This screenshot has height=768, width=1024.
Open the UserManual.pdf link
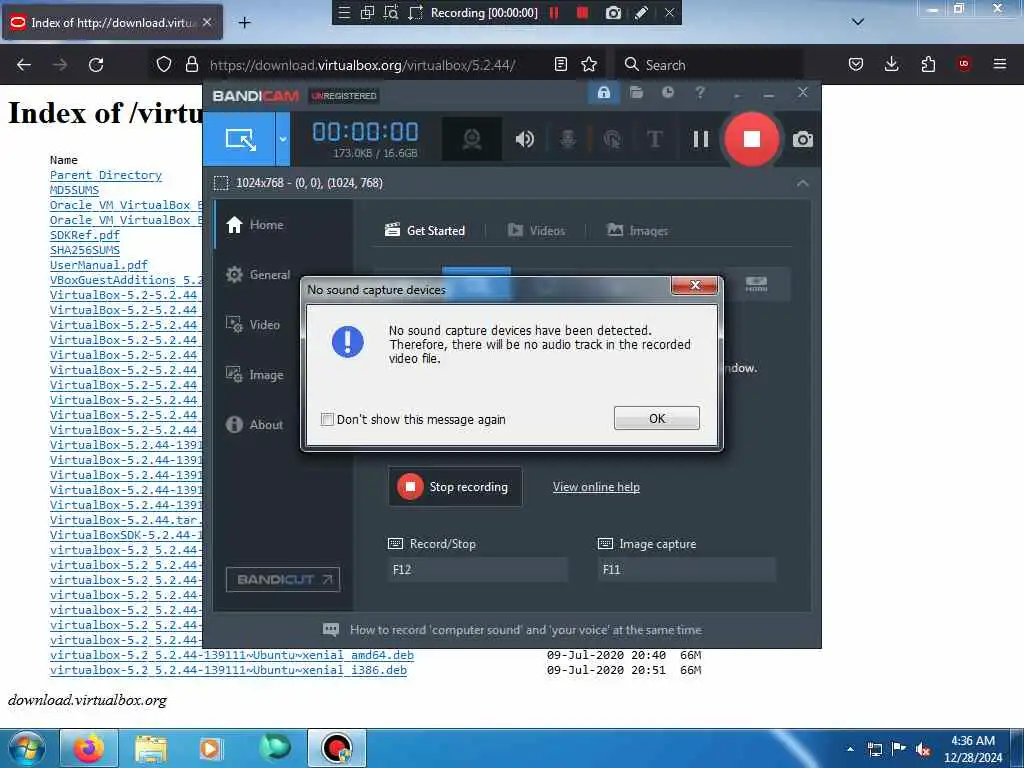click(x=99, y=265)
